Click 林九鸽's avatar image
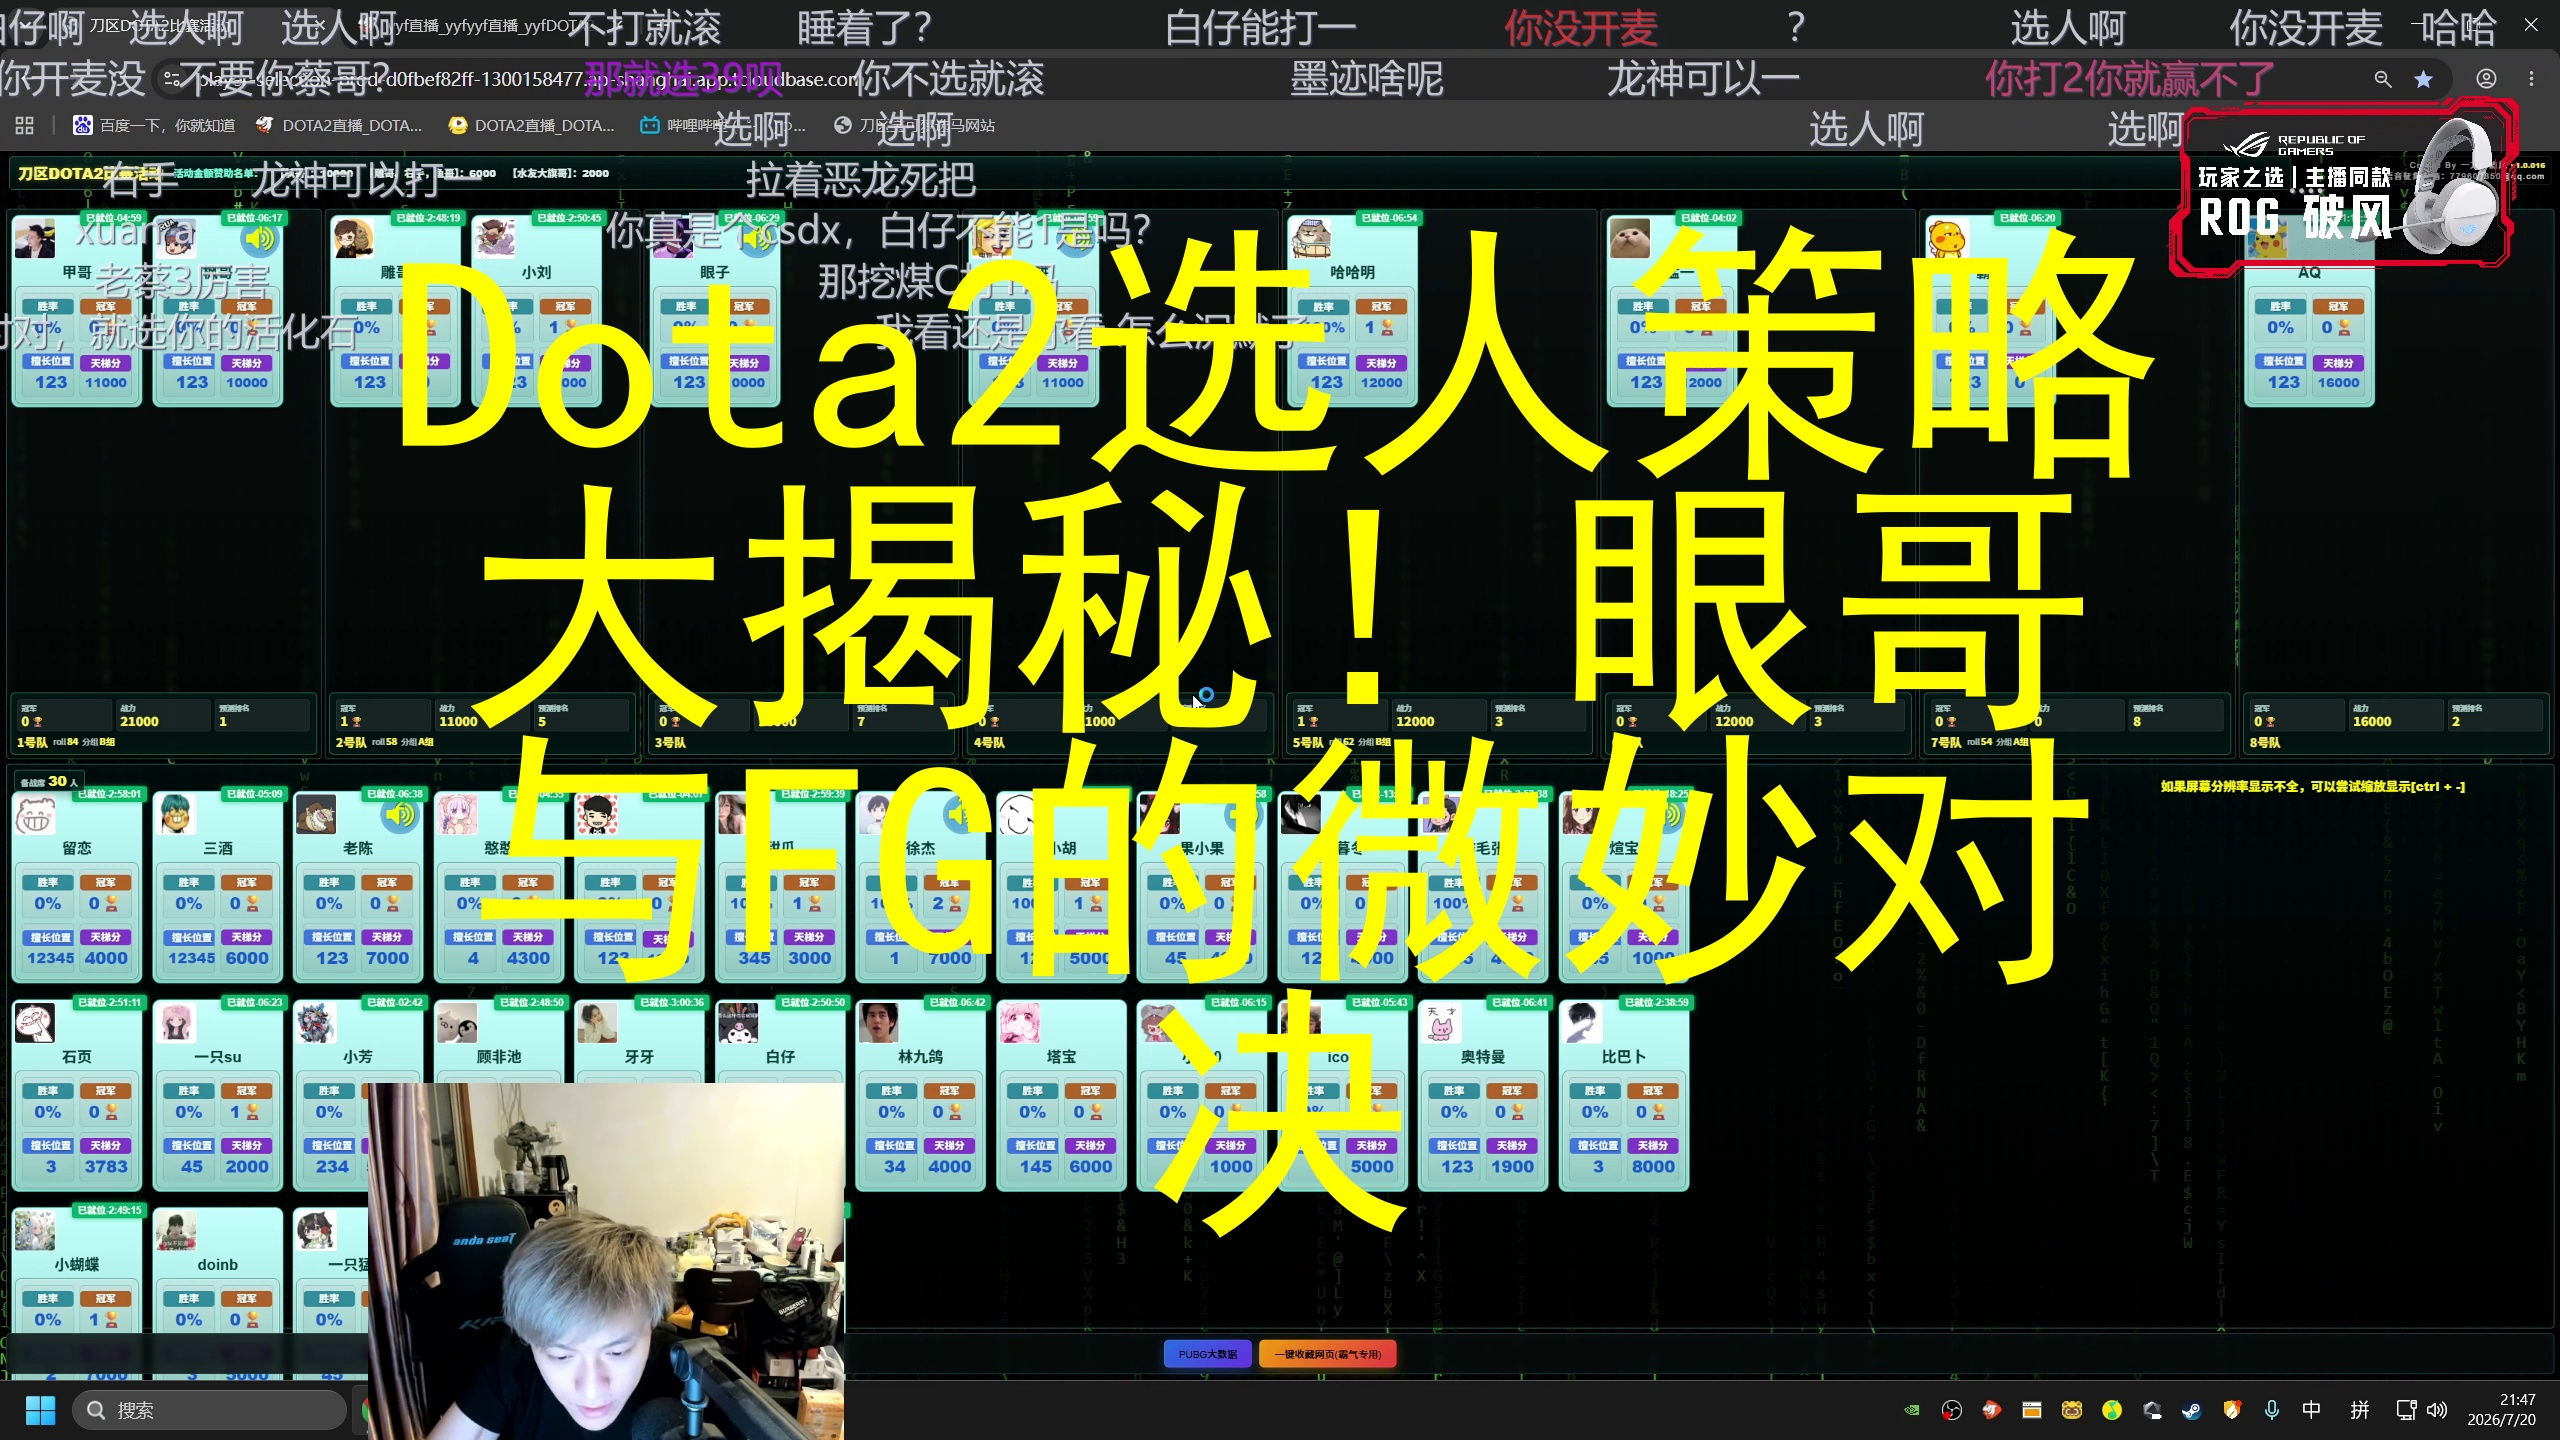Image resolution: width=2560 pixels, height=1440 pixels. click(x=878, y=1024)
